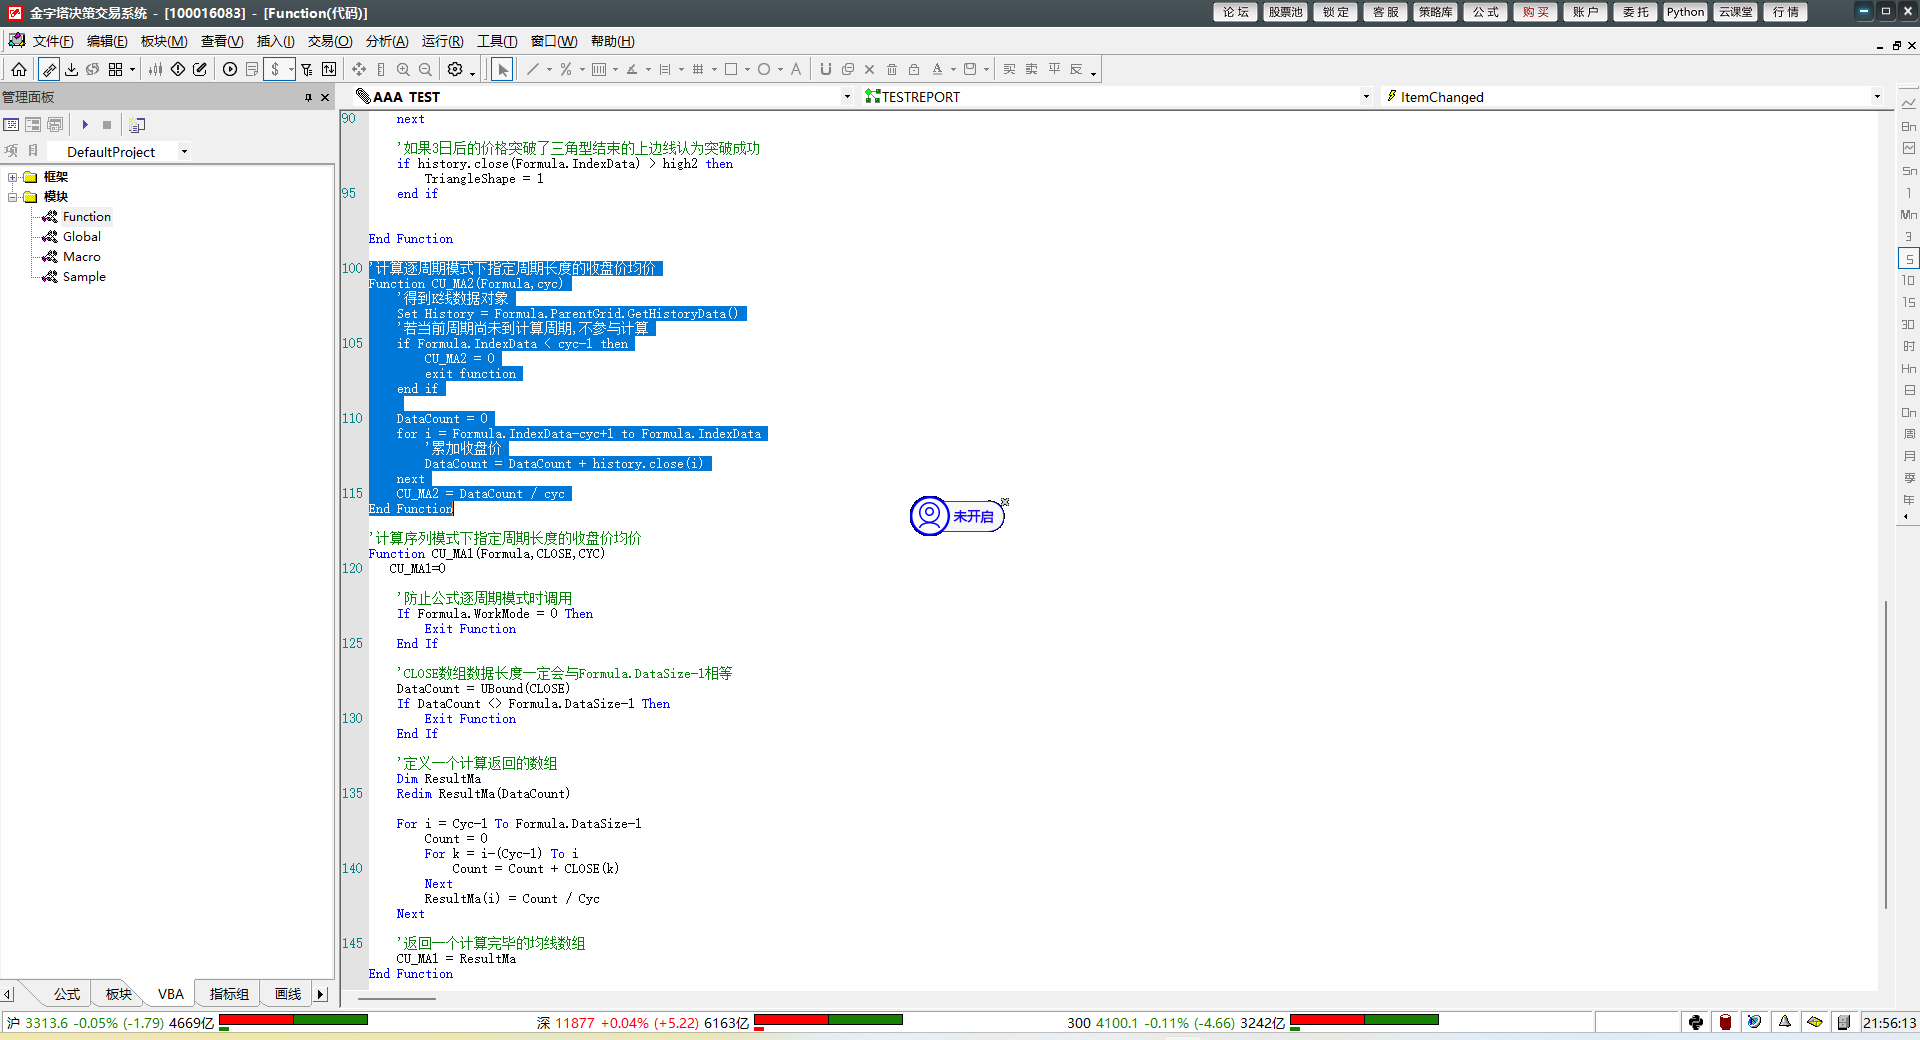Switch to the 指标组 tab
Image resolution: width=1920 pixels, height=1040 pixels.
click(229, 994)
